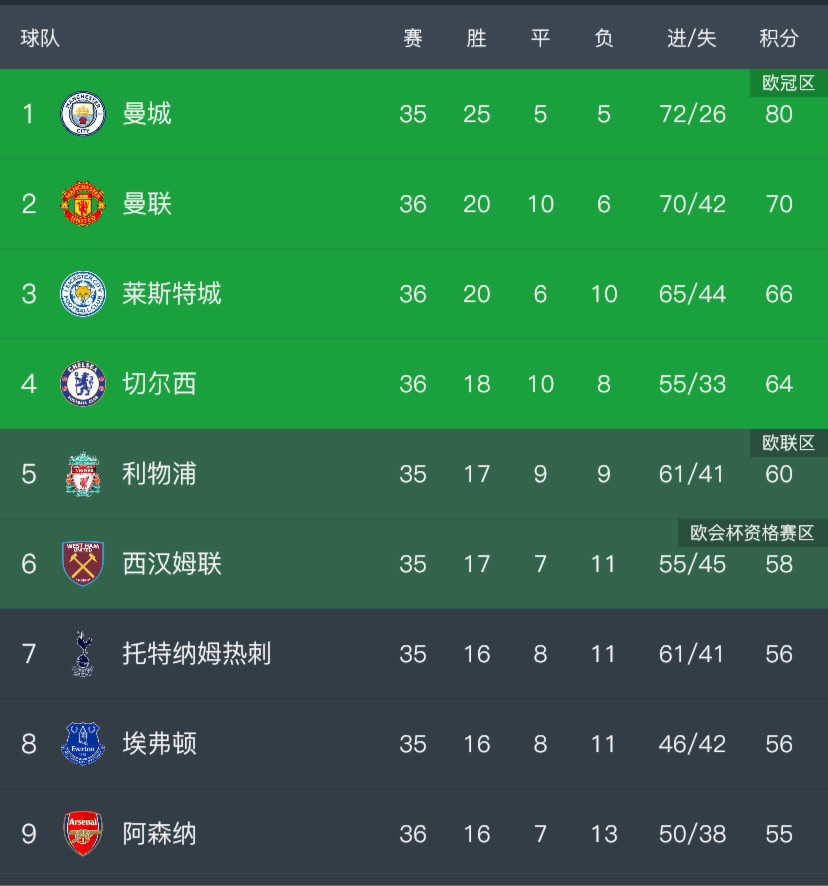Open the Arsenal cannon crest
This screenshot has height=886, width=828.
click(x=83, y=834)
